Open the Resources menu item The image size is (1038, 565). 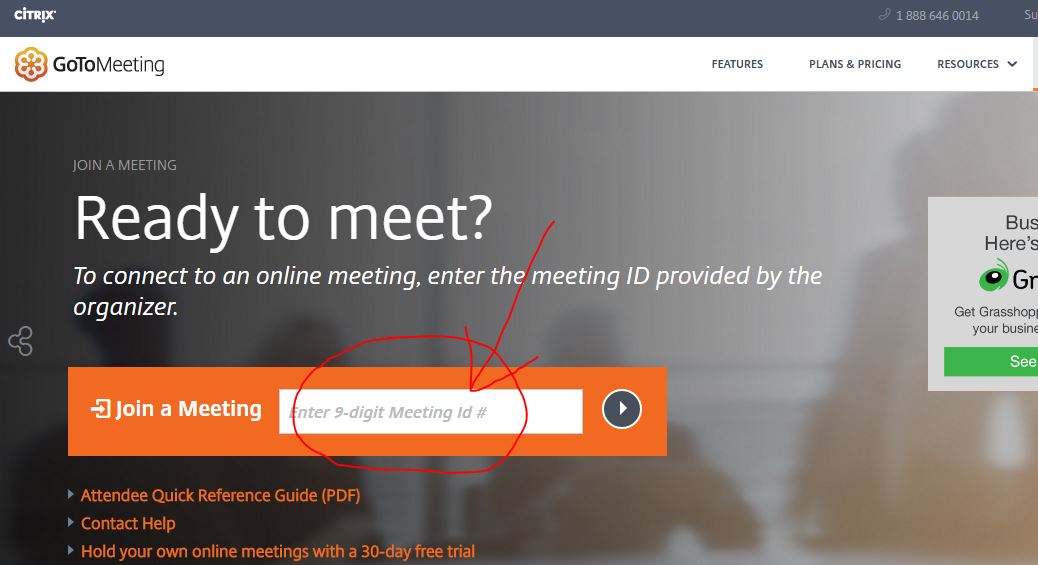pyautogui.click(x=968, y=64)
